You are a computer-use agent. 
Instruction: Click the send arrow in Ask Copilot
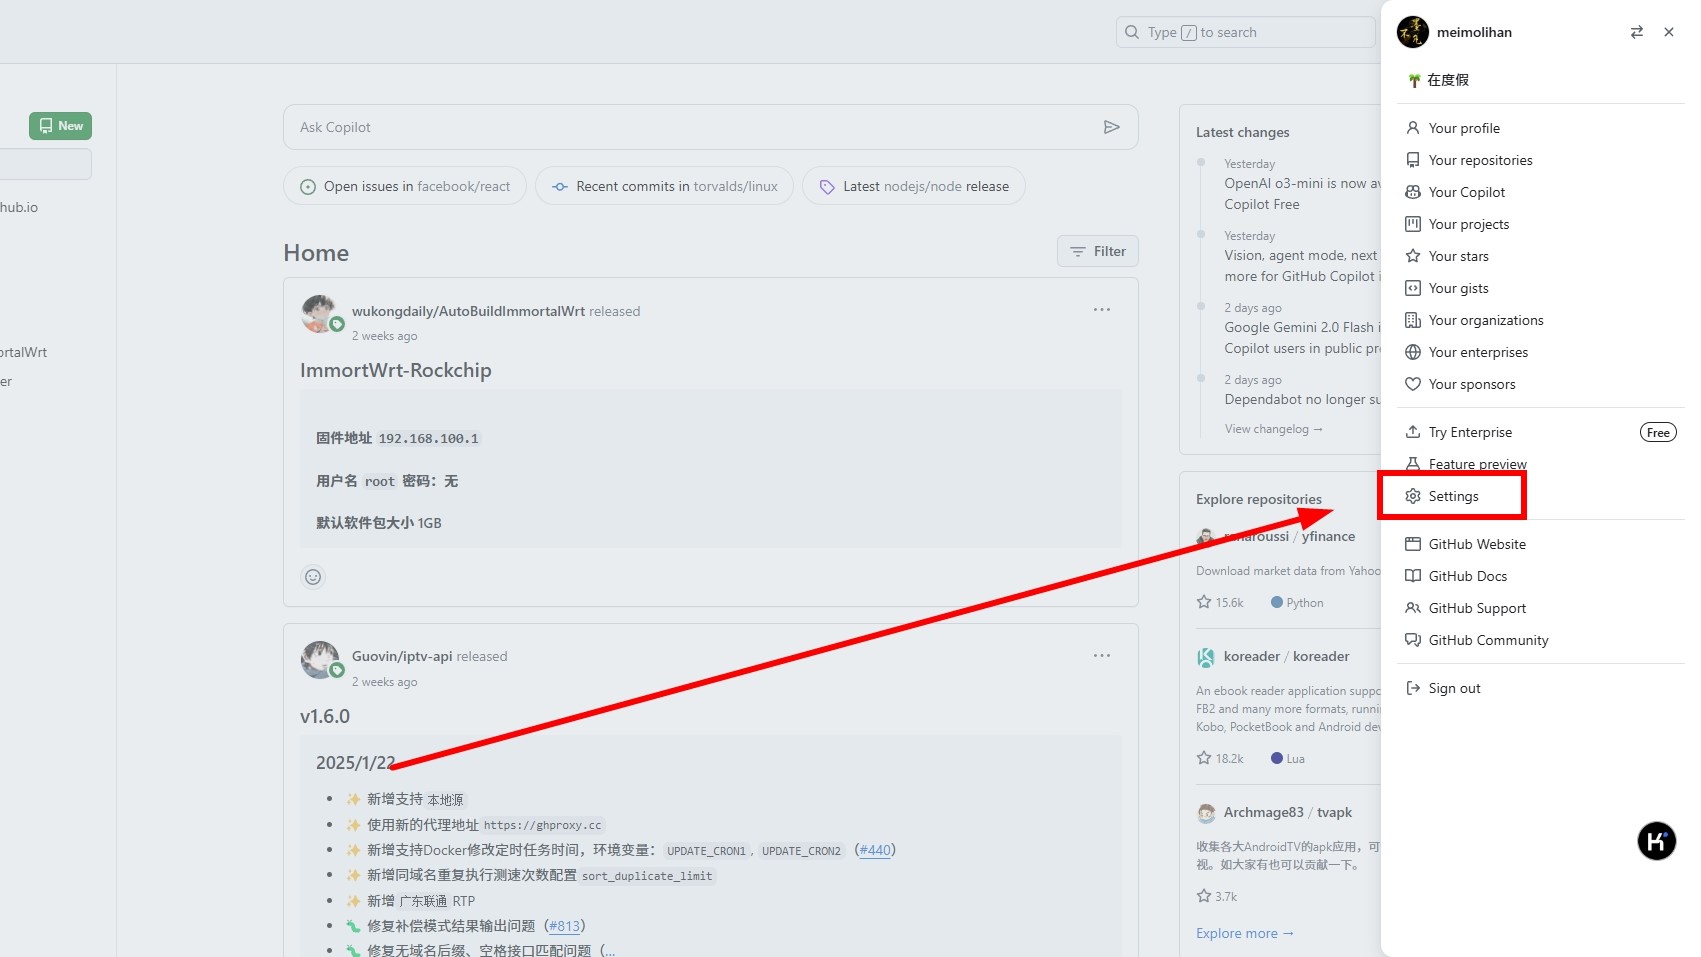[x=1111, y=127]
